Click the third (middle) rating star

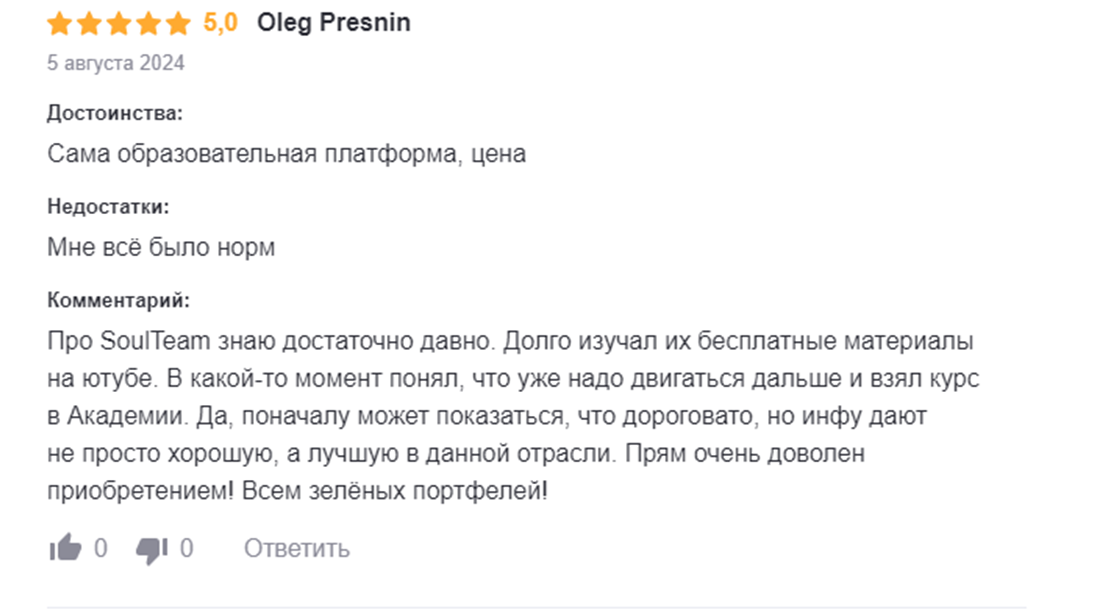tap(119, 24)
